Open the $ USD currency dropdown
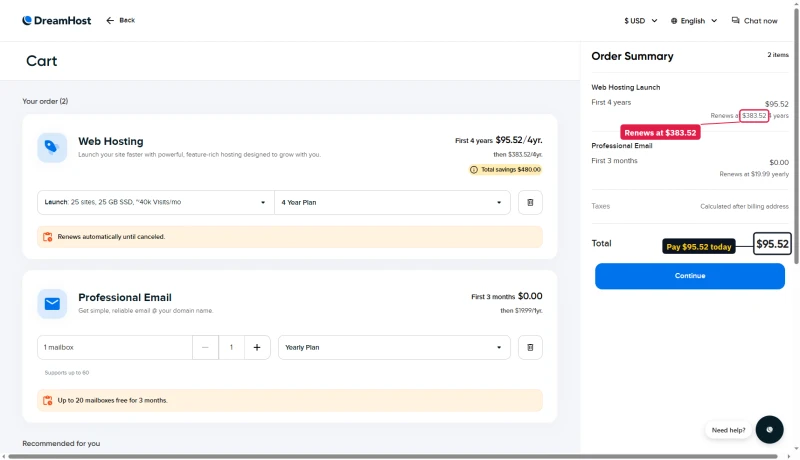This screenshot has width=800, height=460. 640,21
